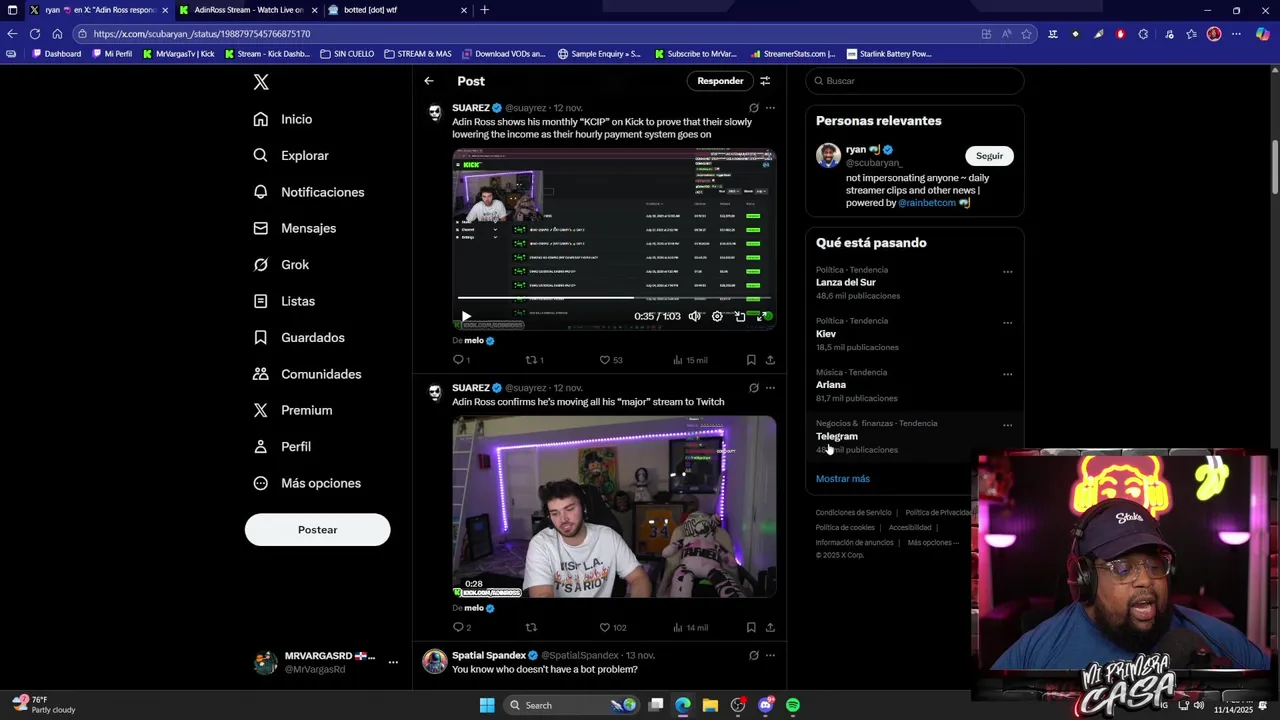Open Inicio home from the sidebar

[x=283, y=119]
